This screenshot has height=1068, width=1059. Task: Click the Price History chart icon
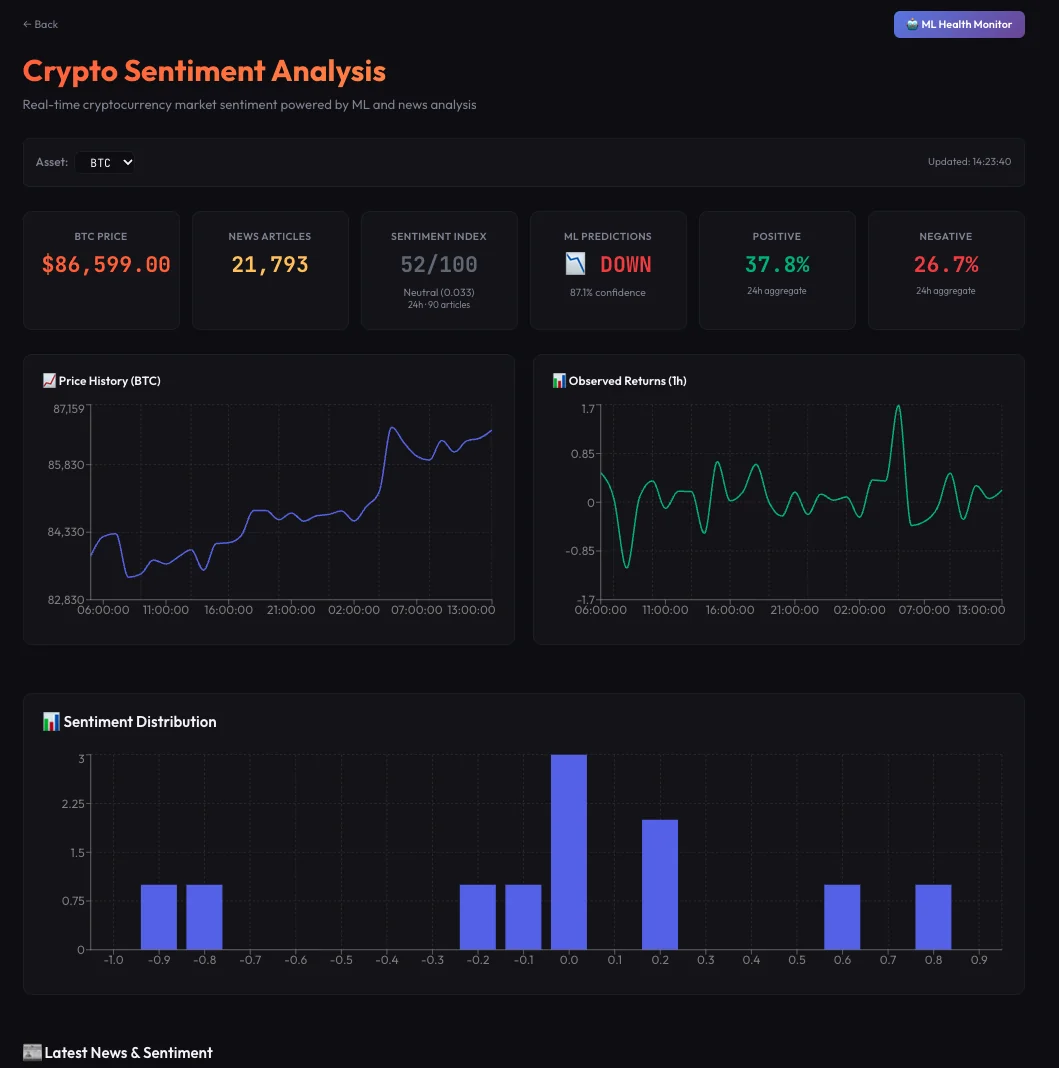[49, 381]
